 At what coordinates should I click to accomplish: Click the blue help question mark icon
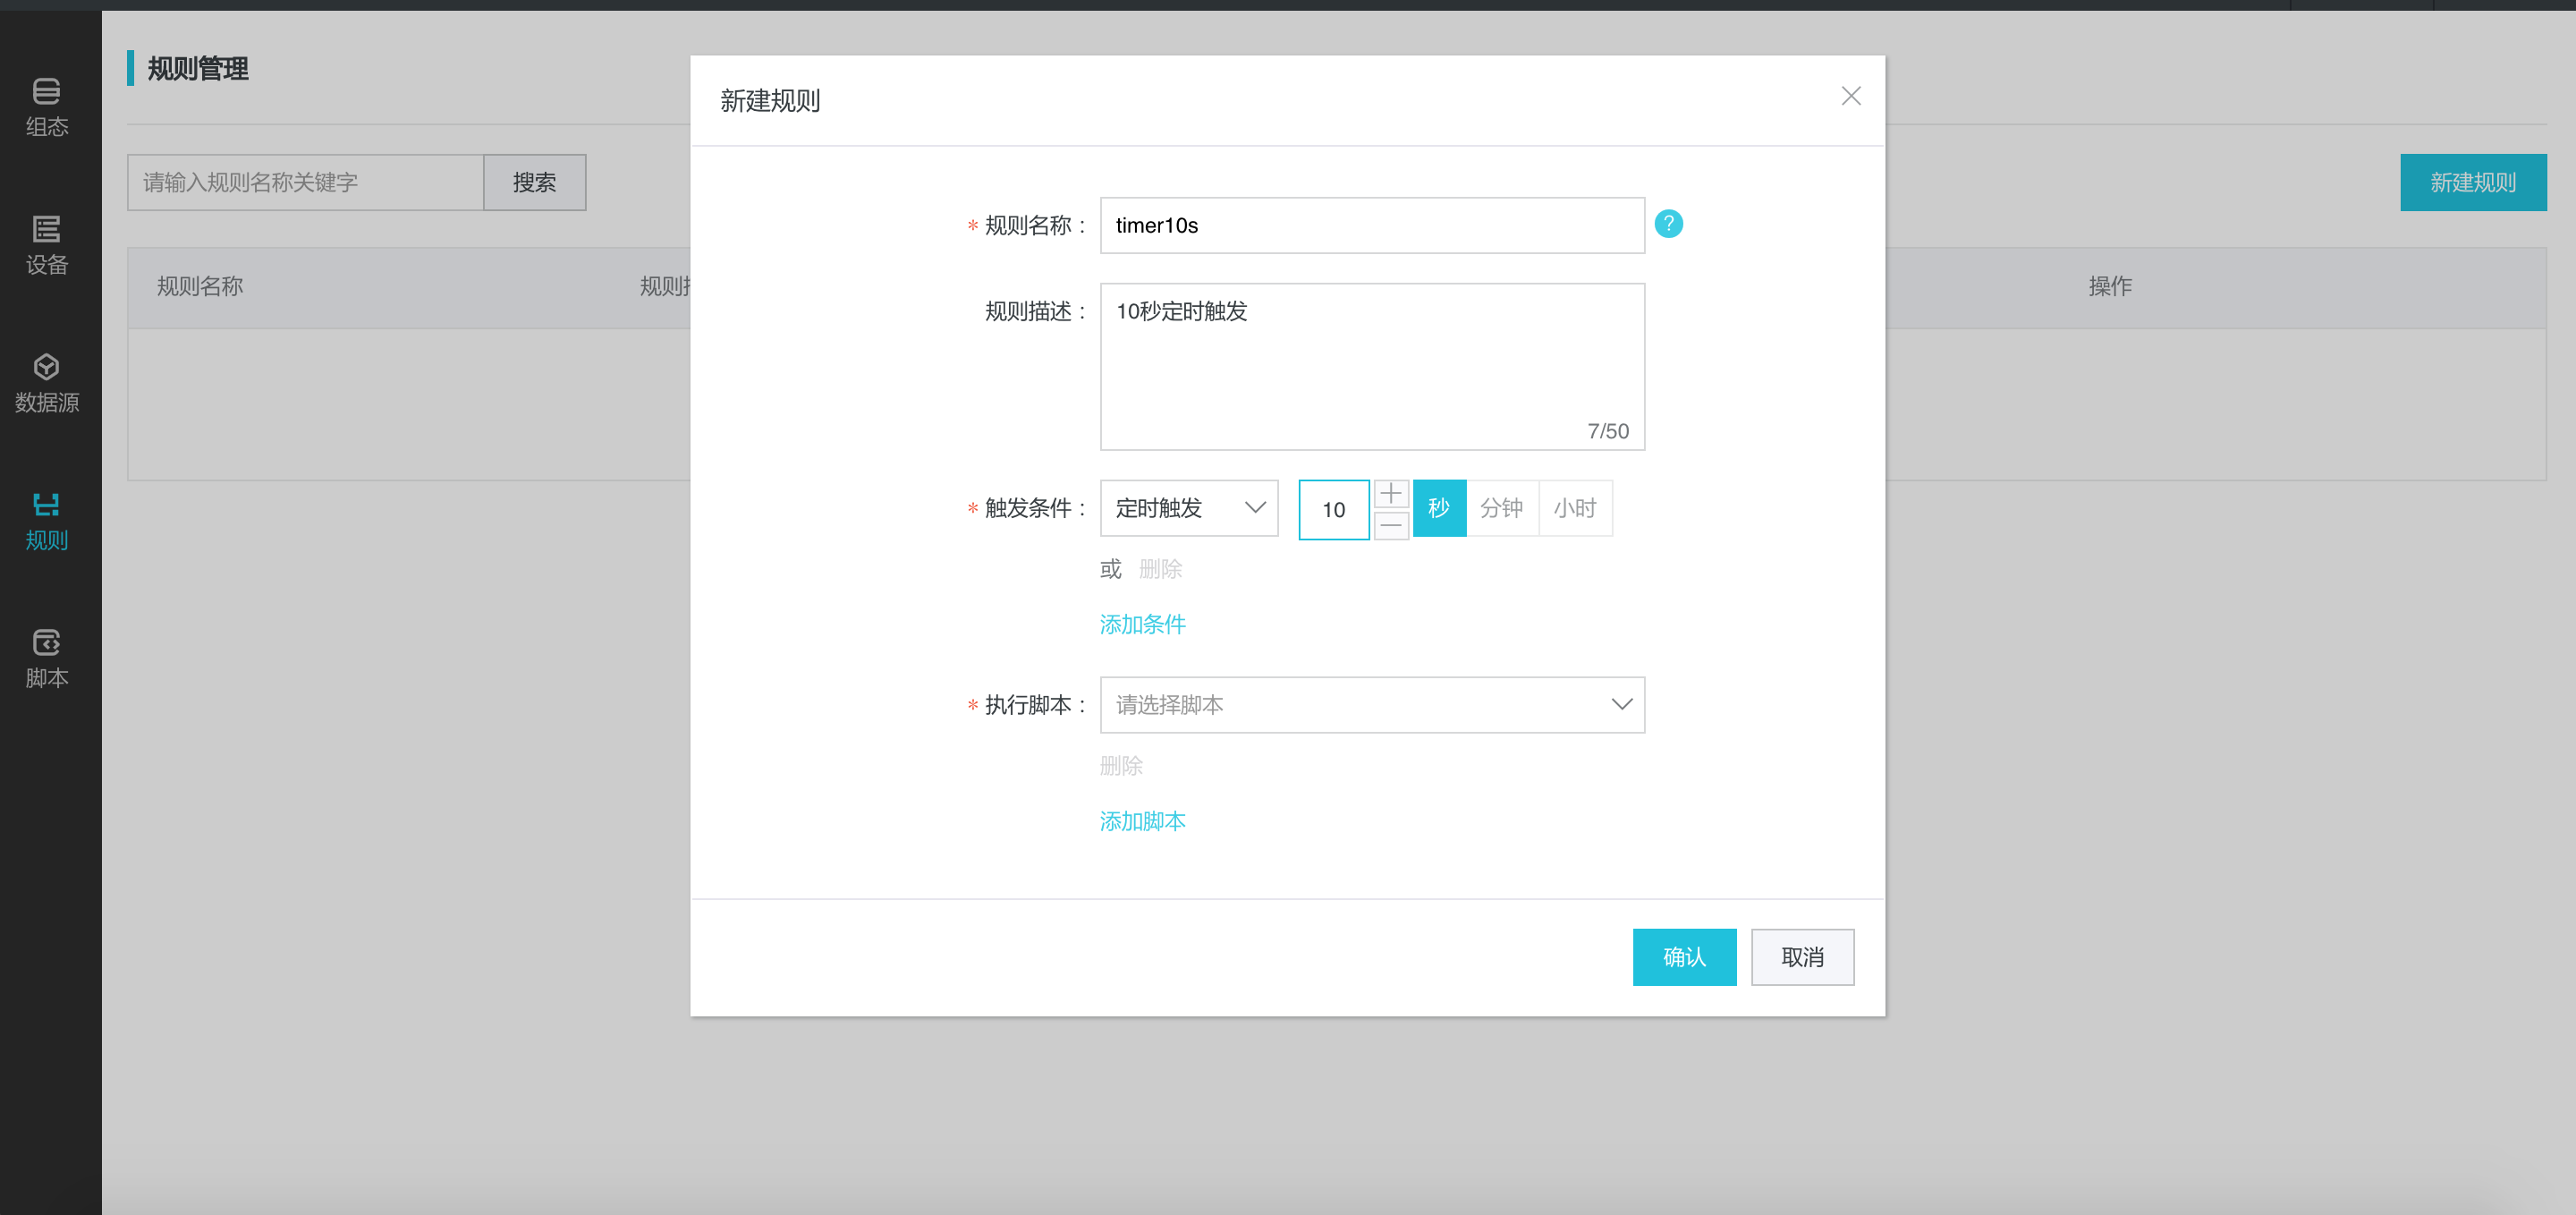(x=1668, y=224)
